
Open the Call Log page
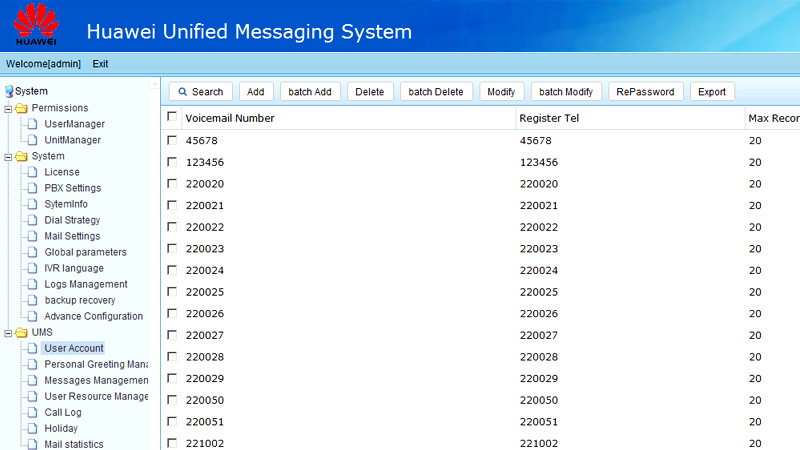[x=63, y=412]
